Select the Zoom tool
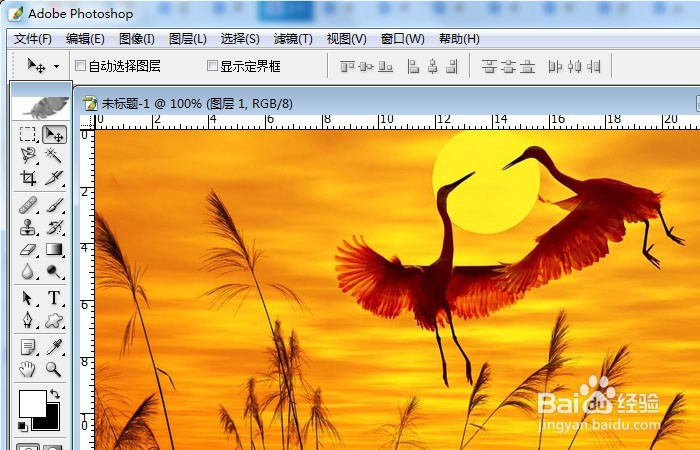Image resolution: width=700 pixels, height=450 pixels. [x=54, y=369]
